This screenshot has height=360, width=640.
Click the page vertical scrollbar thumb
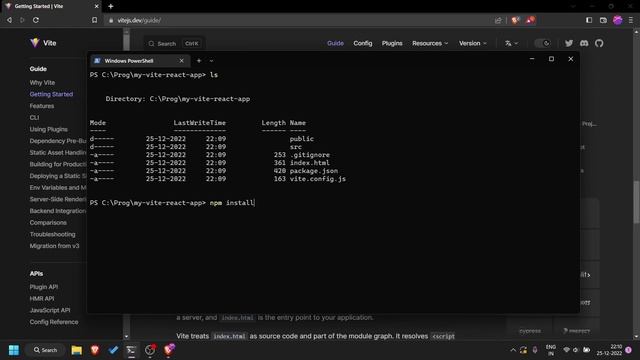point(636,202)
